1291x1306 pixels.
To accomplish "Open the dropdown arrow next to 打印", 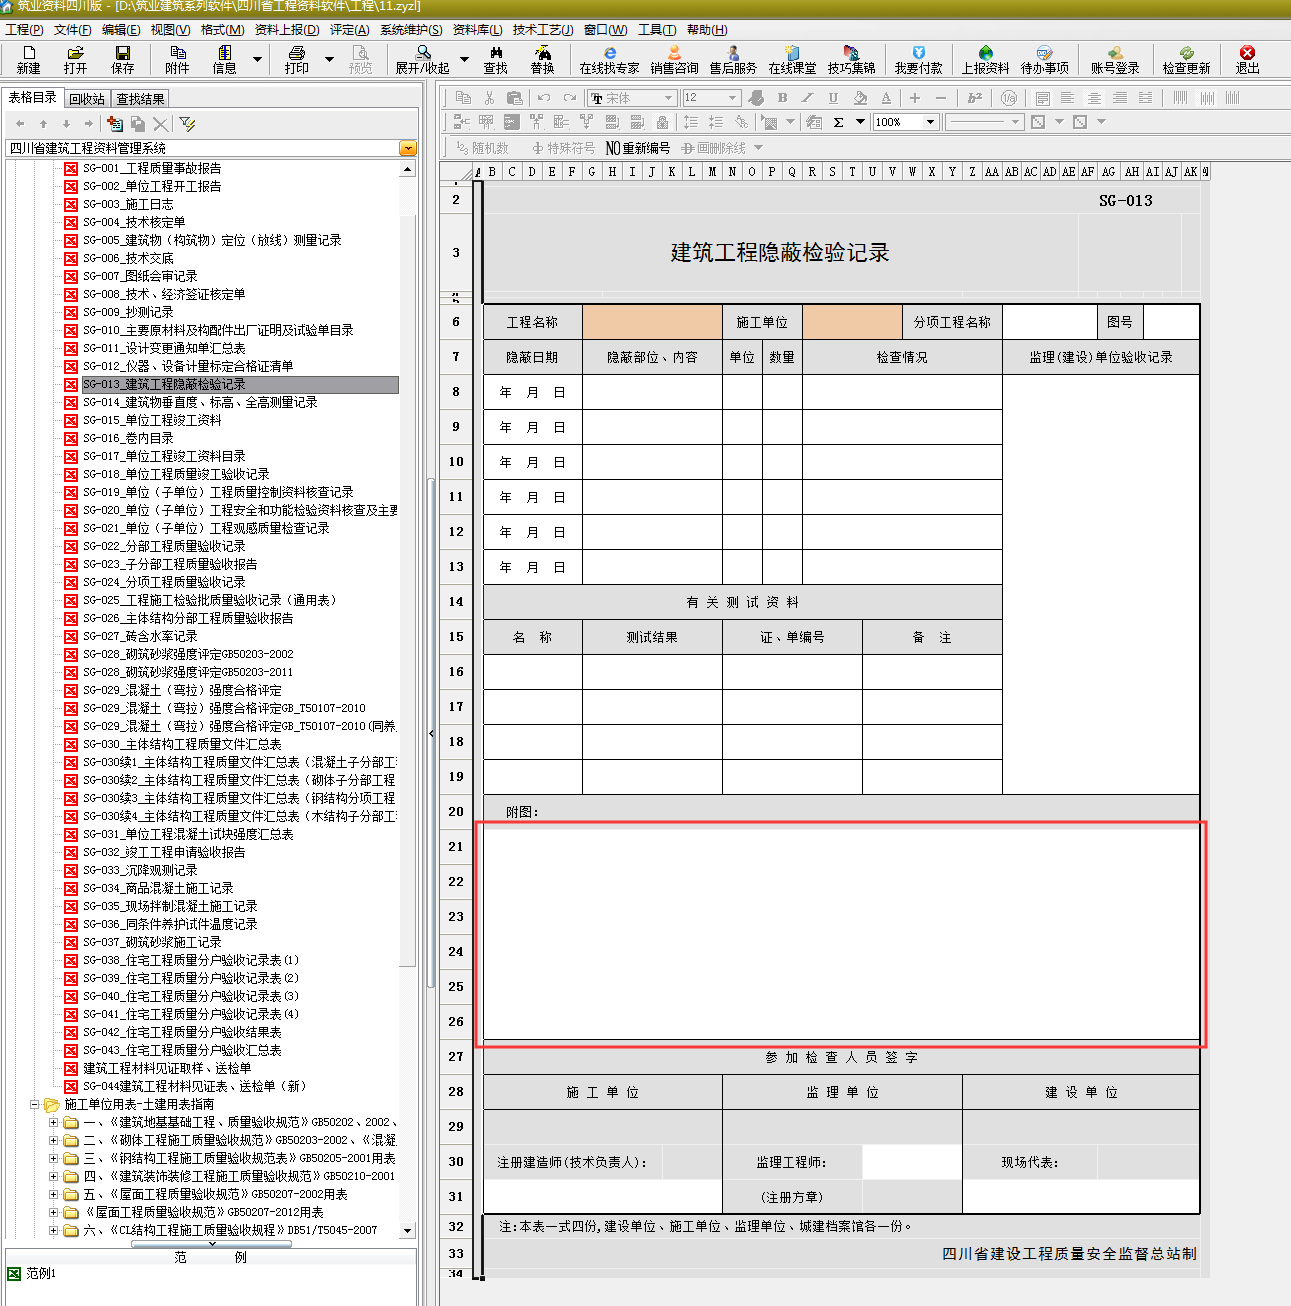I will tap(329, 60).
